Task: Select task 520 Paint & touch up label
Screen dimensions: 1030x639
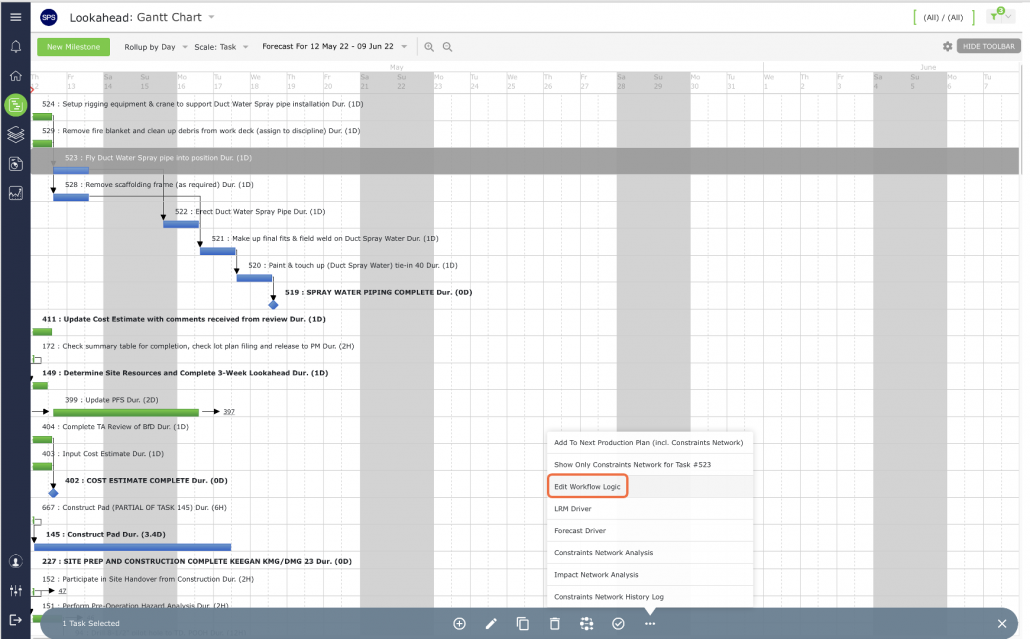Action: 353,265
